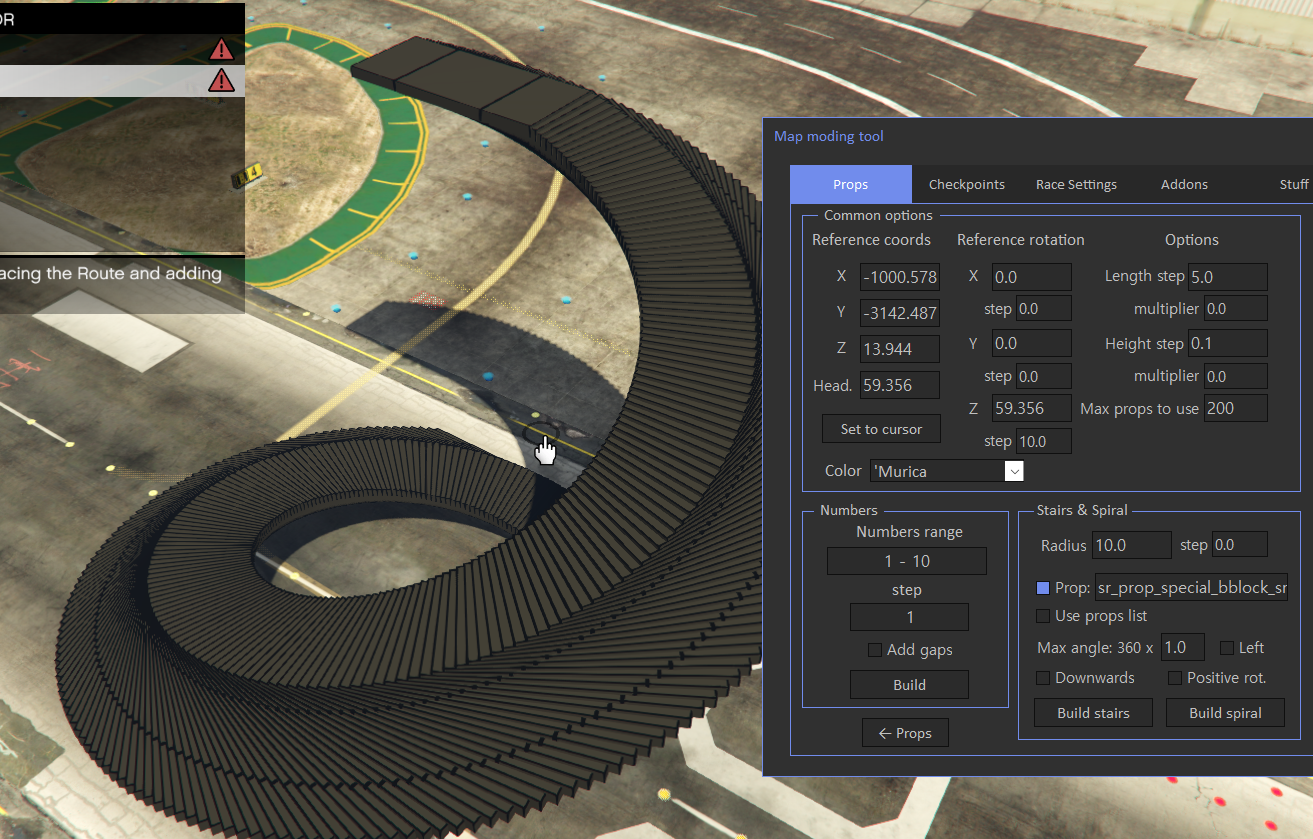Click the Height step field
1313x839 pixels.
pyautogui.click(x=1228, y=344)
